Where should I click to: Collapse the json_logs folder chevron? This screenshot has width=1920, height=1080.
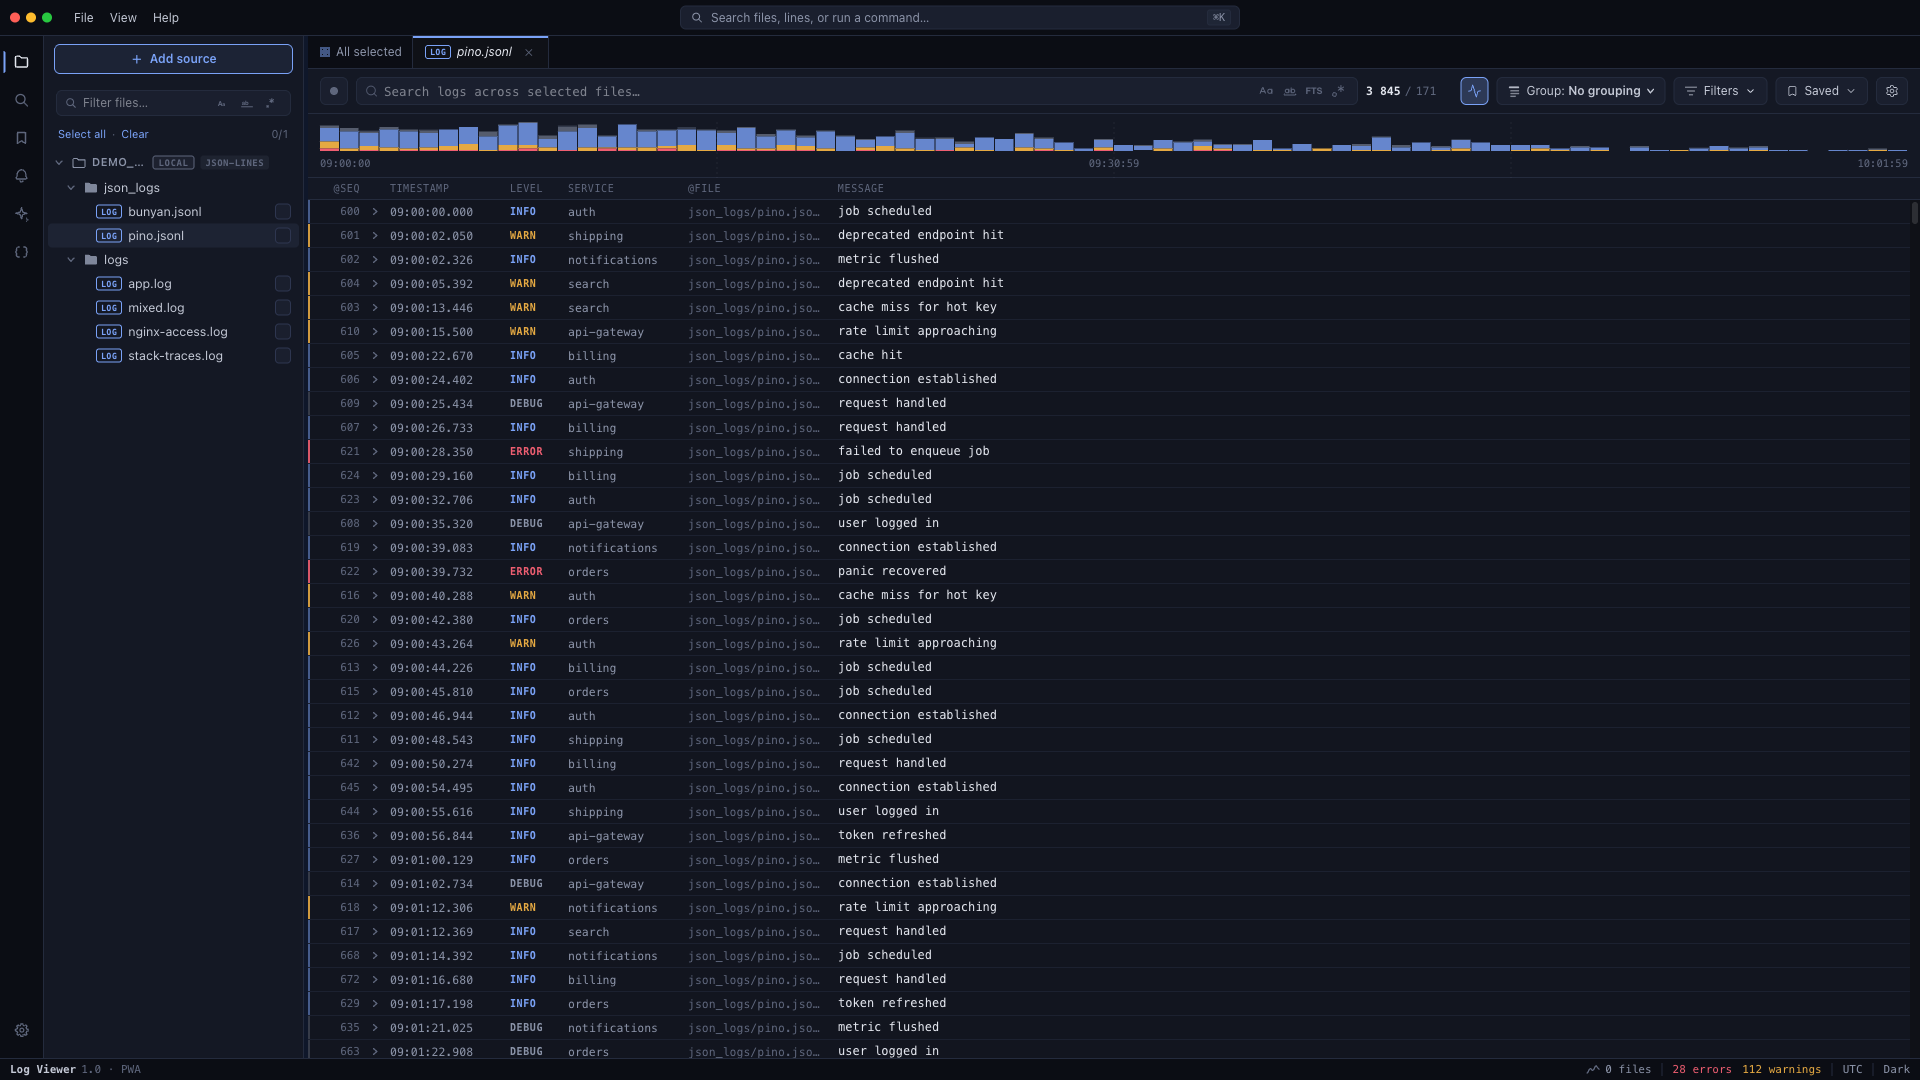pos(71,188)
